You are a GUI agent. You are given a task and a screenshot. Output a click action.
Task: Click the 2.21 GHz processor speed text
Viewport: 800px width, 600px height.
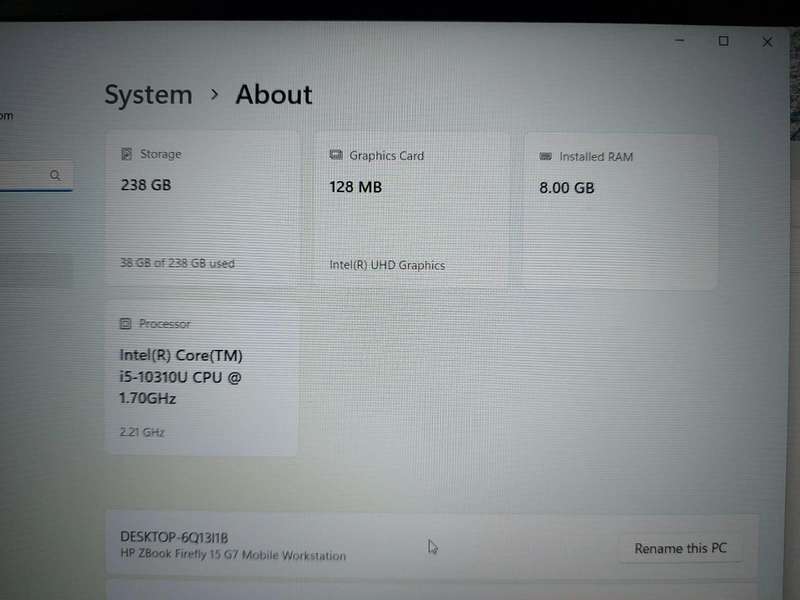click(142, 432)
